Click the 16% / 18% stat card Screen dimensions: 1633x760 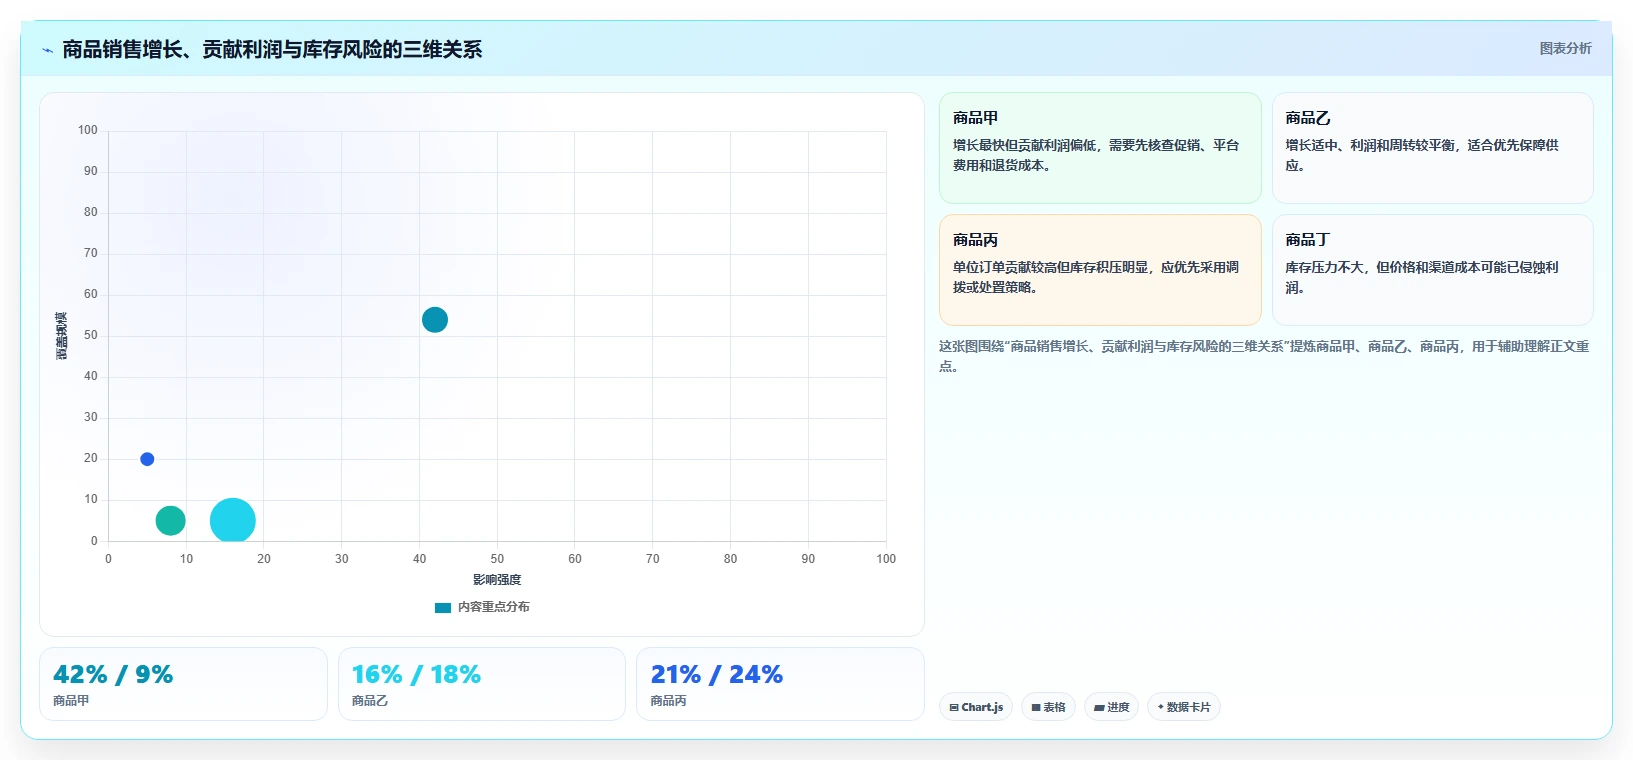click(482, 684)
